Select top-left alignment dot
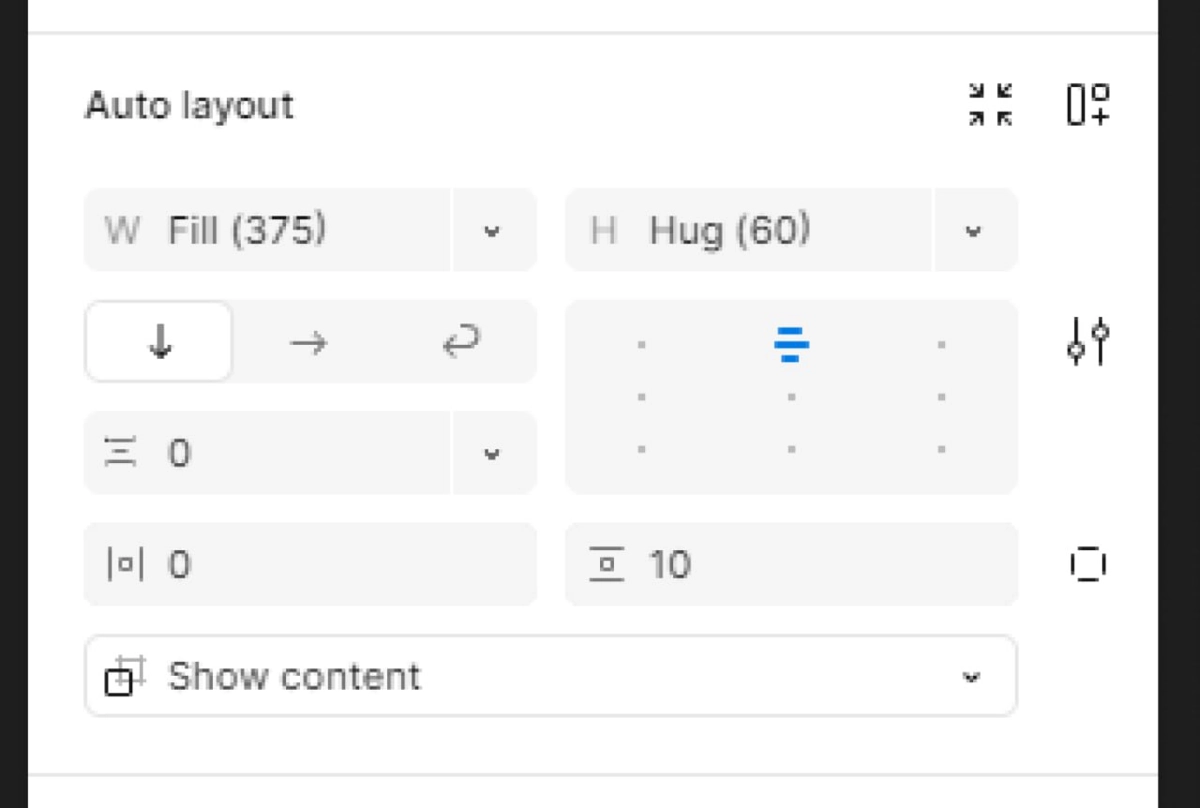Screen dimensions: 1200x808 pos(641,345)
